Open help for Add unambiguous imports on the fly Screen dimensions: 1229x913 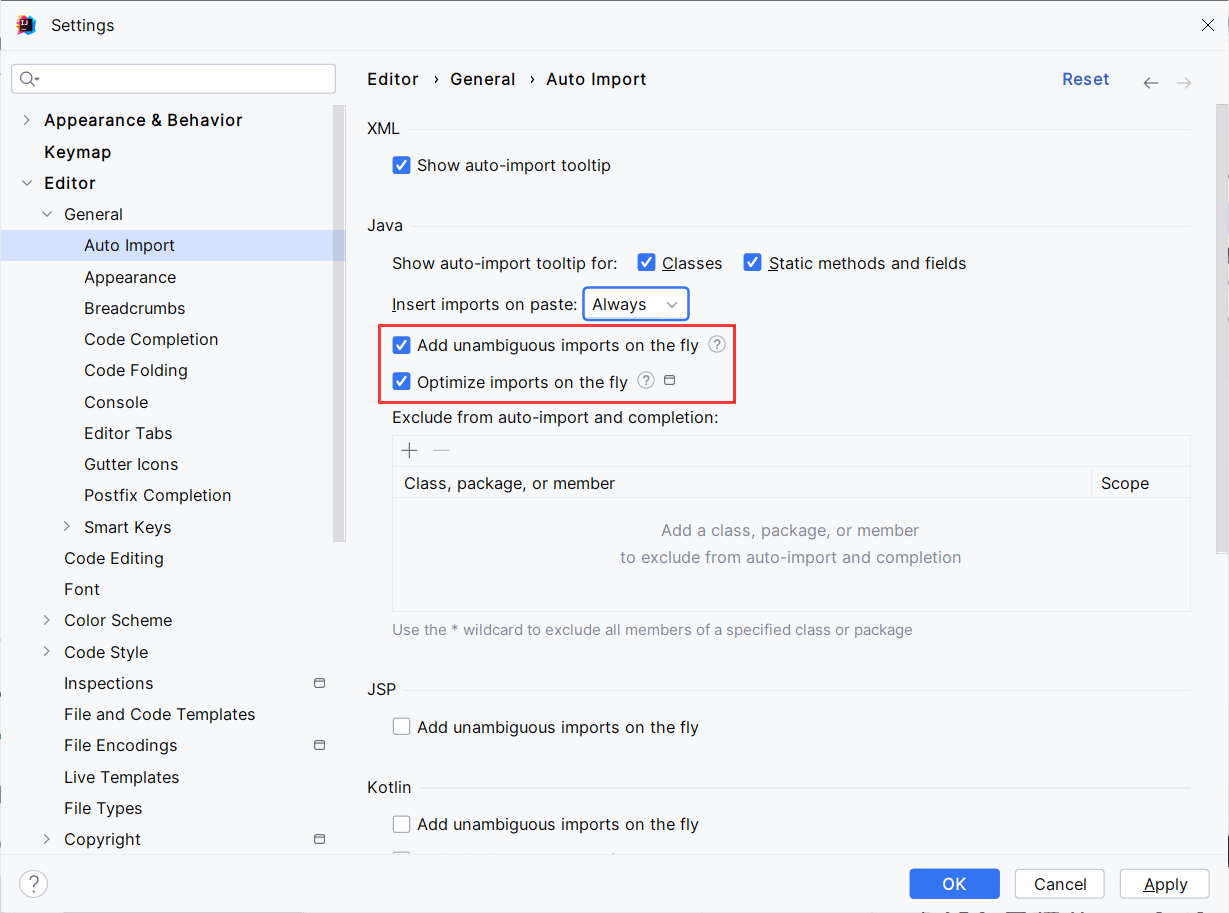pyautogui.click(x=717, y=344)
